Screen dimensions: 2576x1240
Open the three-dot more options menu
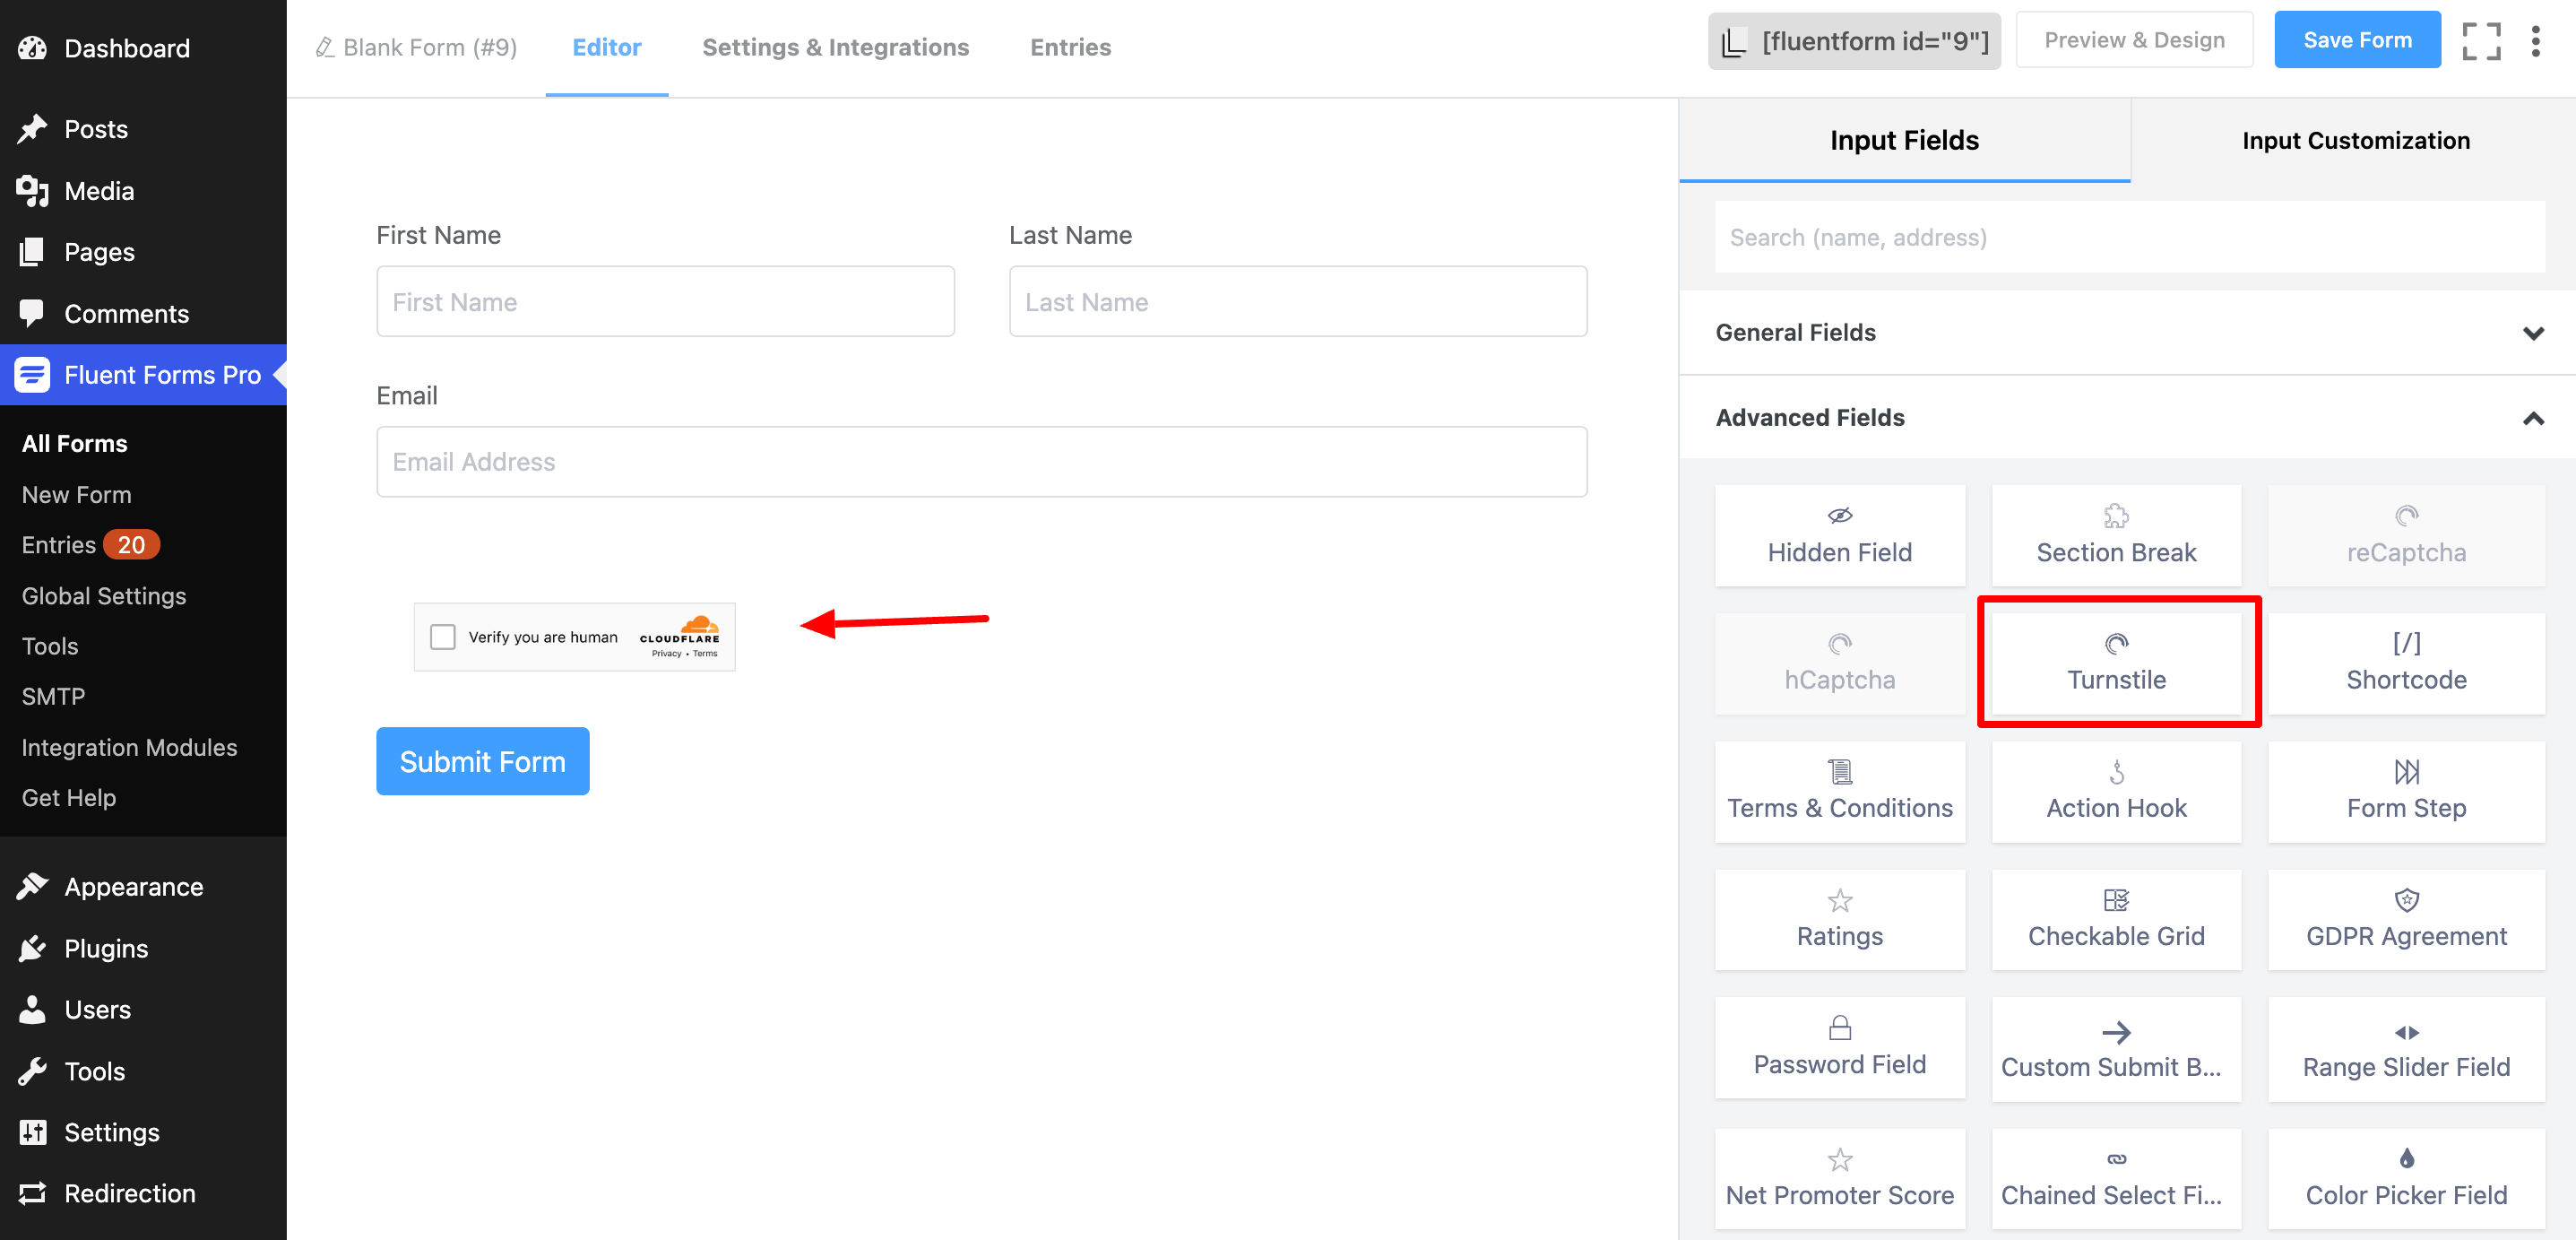click(x=2535, y=41)
